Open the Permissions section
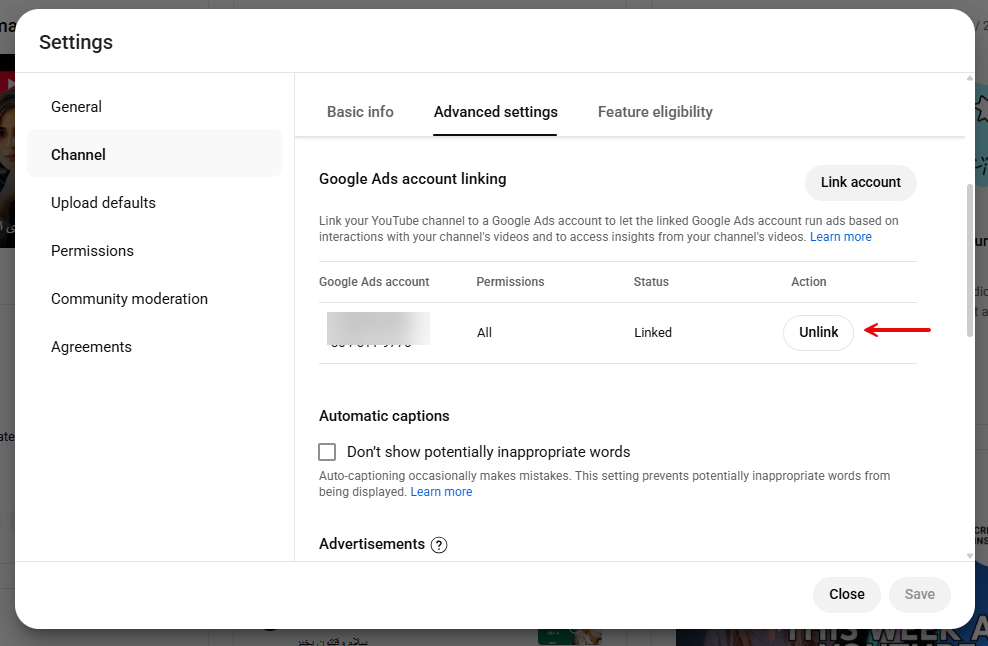Image resolution: width=988 pixels, height=646 pixels. pyautogui.click(x=92, y=251)
